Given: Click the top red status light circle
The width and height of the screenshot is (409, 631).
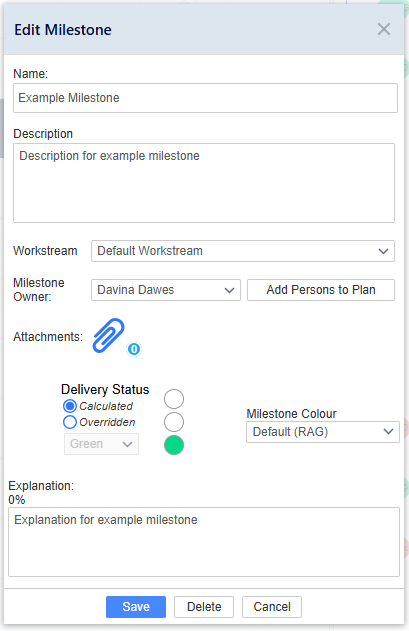Looking at the screenshot, I should pyautogui.click(x=174, y=399).
